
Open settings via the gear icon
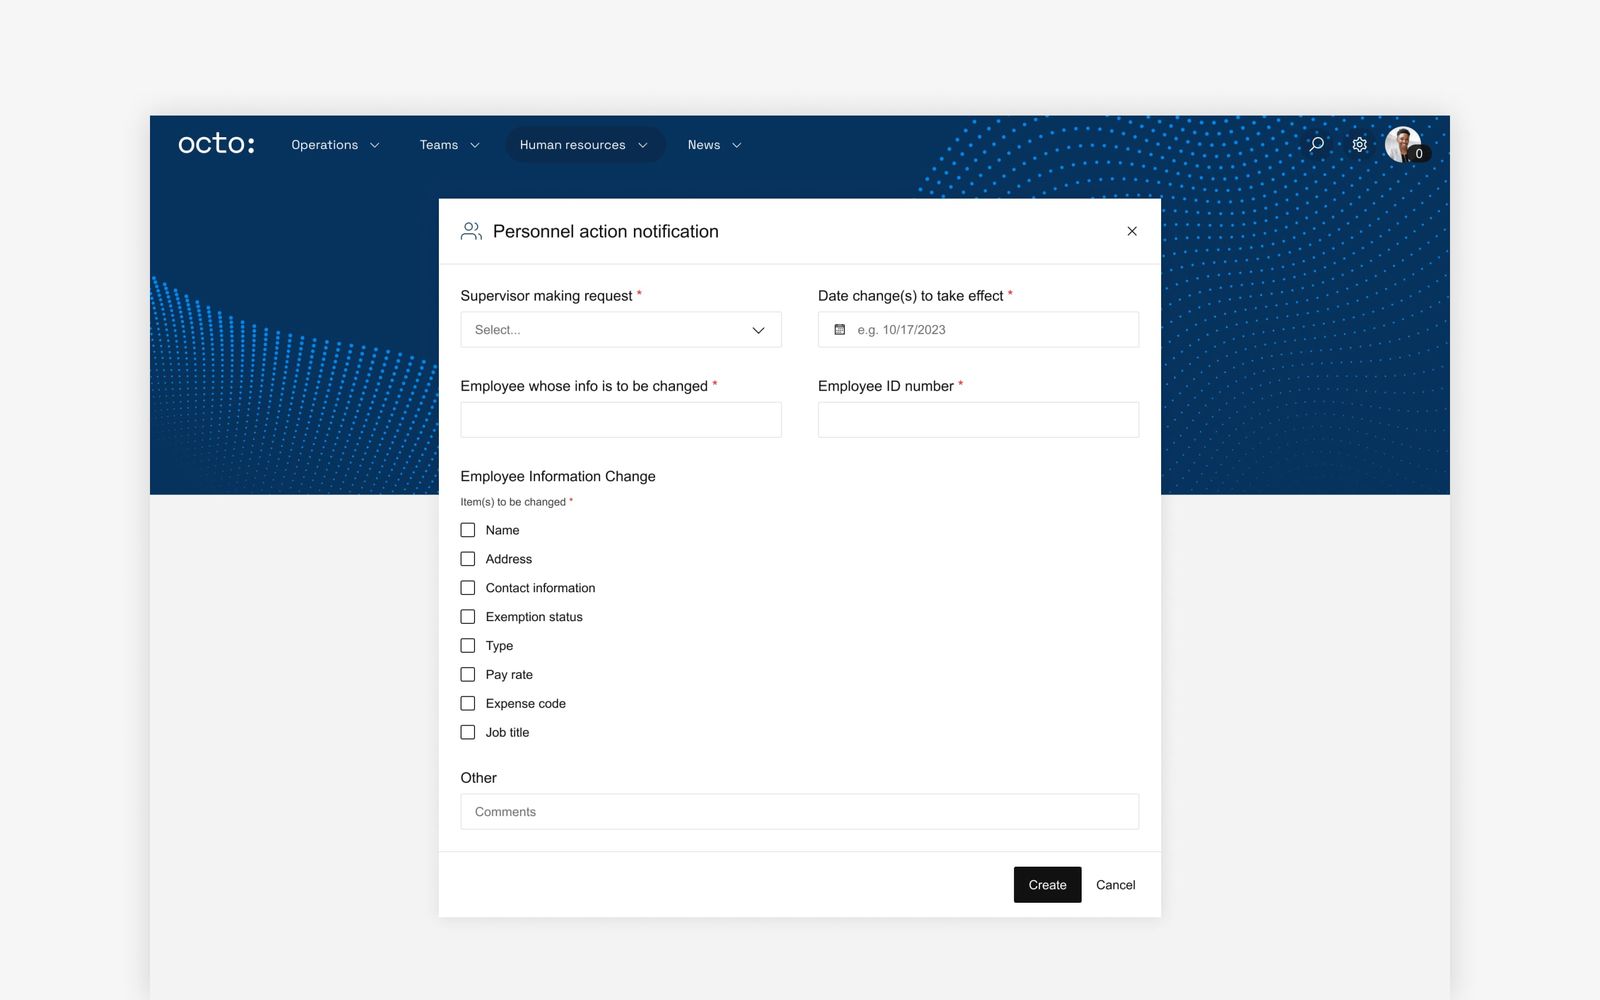click(x=1359, y=144)
